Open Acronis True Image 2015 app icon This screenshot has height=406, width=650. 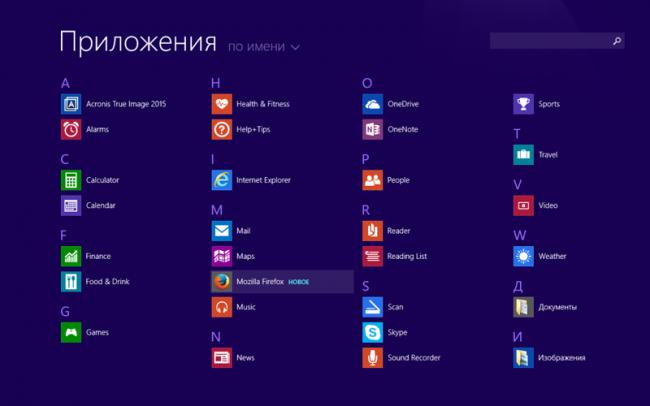(71, 104)
